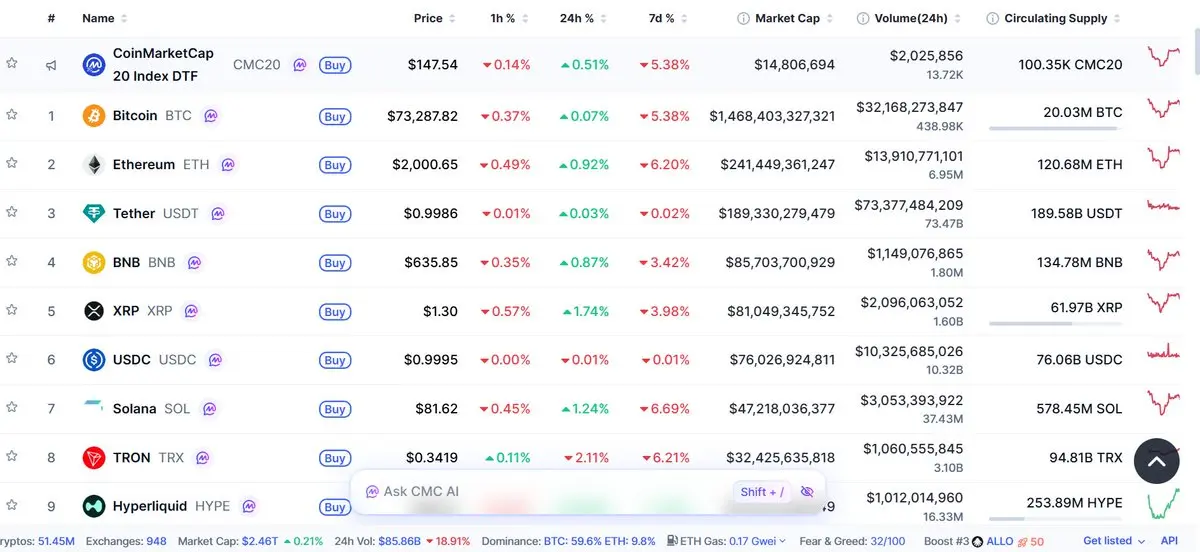Open Bitcoin 7-day sparkline chart
The width and height of the screenshot is (1200, 552).
(1164, 108)
